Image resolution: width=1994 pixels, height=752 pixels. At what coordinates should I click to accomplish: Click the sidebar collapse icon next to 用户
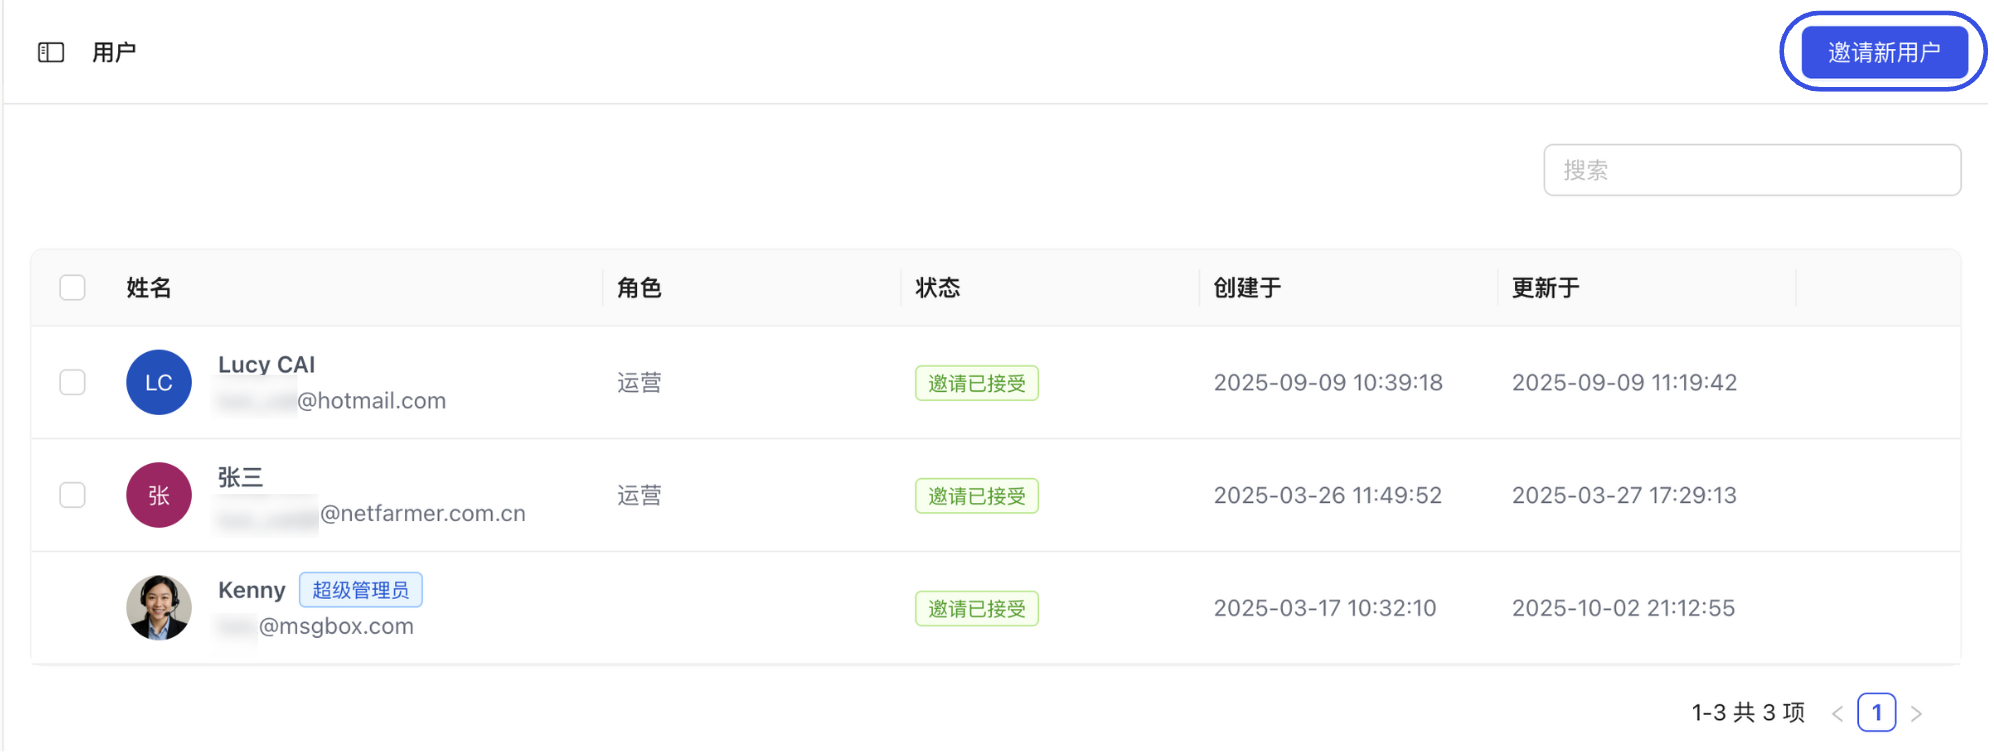pyautogui.click(x=52, y=49)
